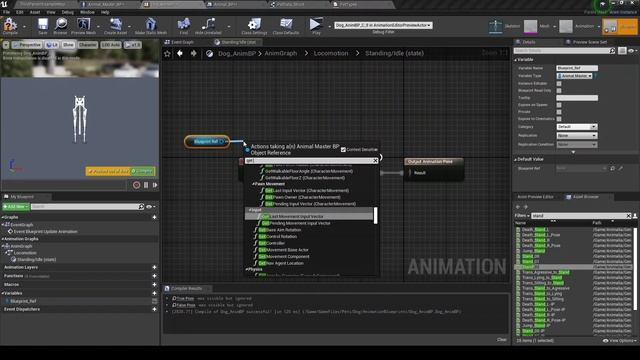Image resolution: width=640 pixels, height=360 pixels.
Task: Click Perspective viewport button
Action: pyautogui.click(x=27, y=44)
